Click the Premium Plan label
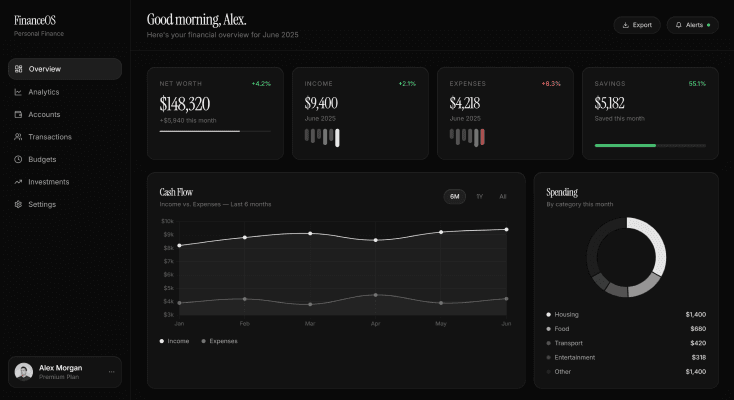This screenshot has height=400, width=734. coord(59,377)
